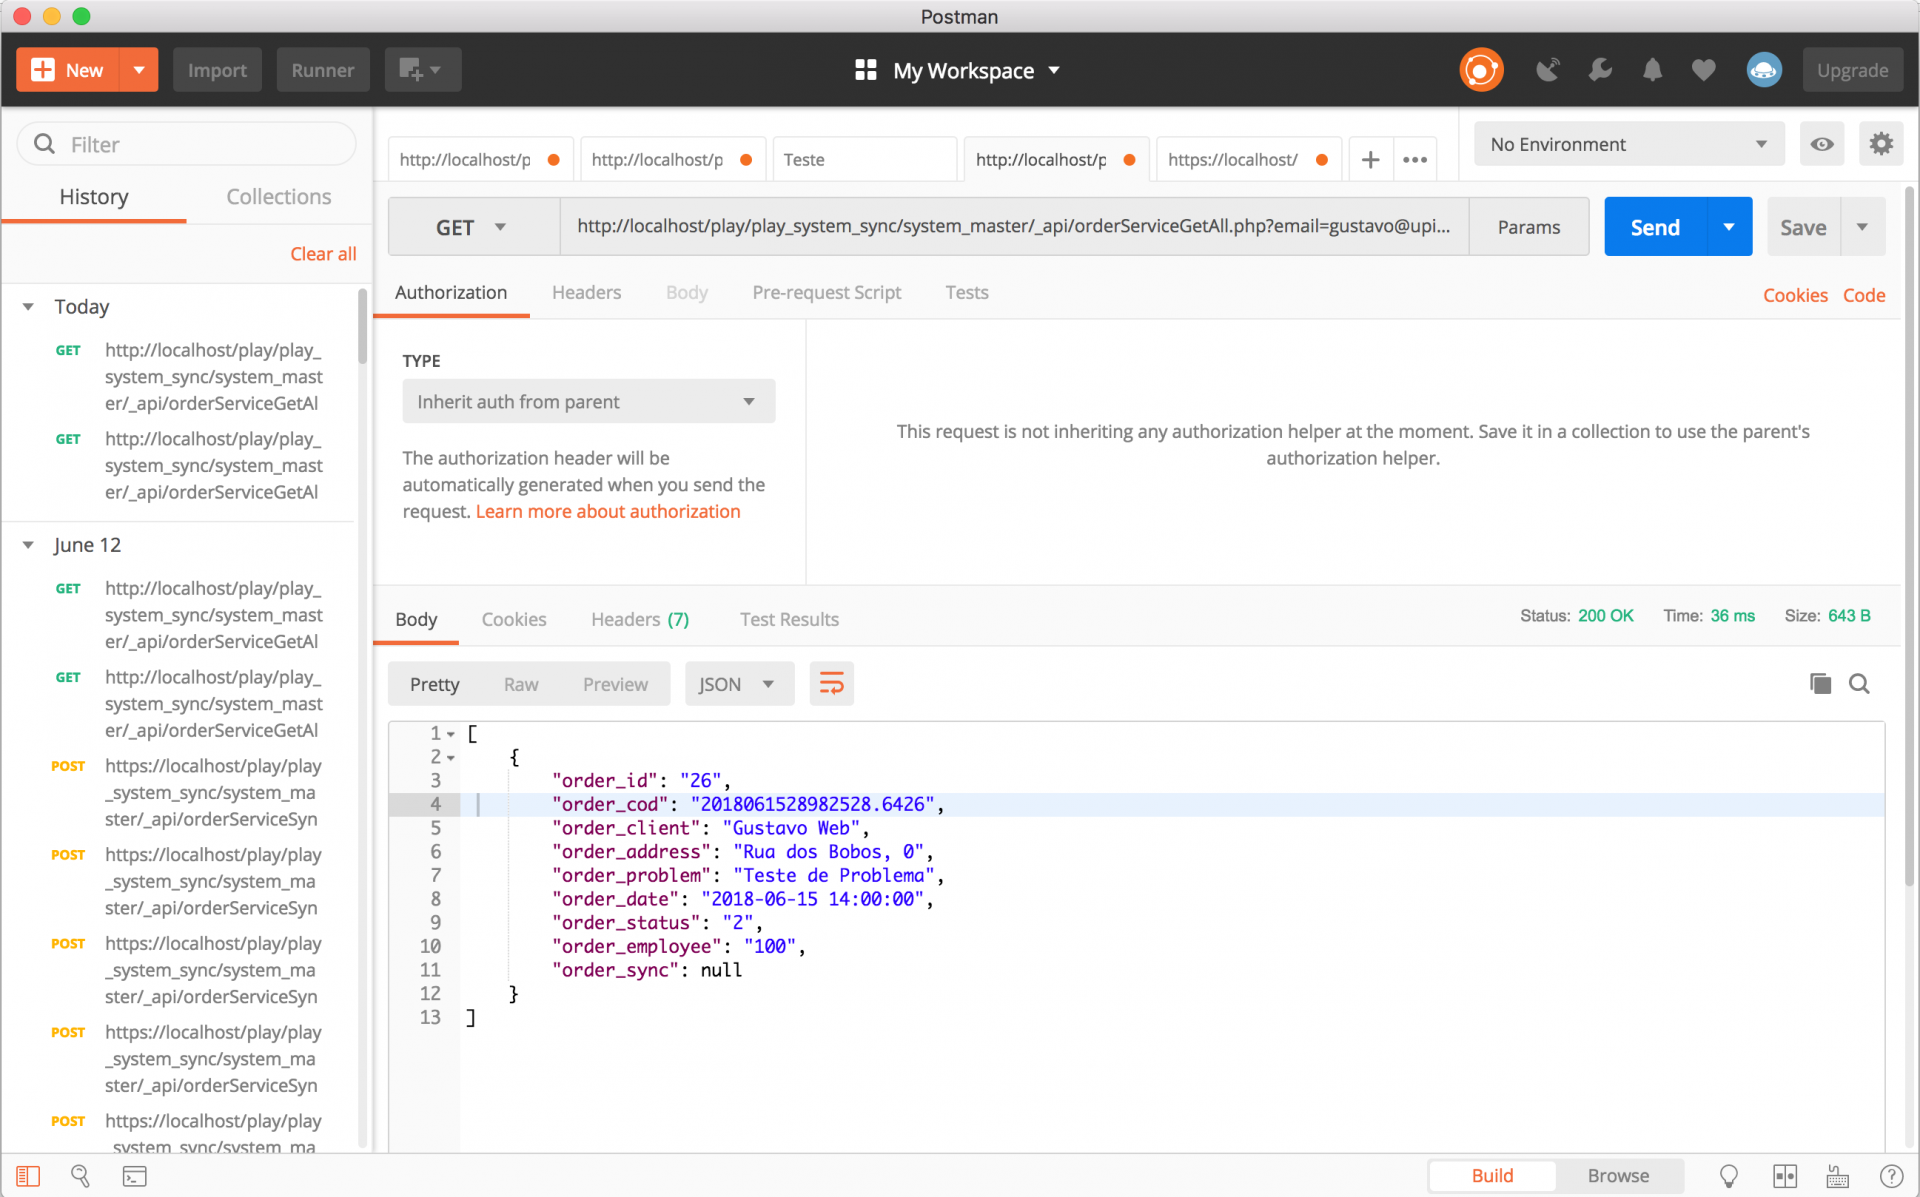Switch to the Collections tab
The image size is (1920, 1197).
tap(278, 197)
